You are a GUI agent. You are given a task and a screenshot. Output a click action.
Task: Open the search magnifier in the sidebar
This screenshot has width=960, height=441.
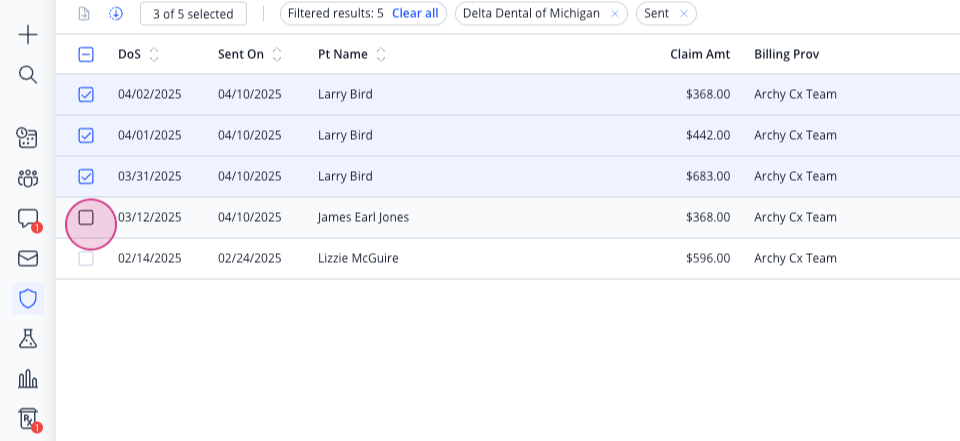(28, 75)
